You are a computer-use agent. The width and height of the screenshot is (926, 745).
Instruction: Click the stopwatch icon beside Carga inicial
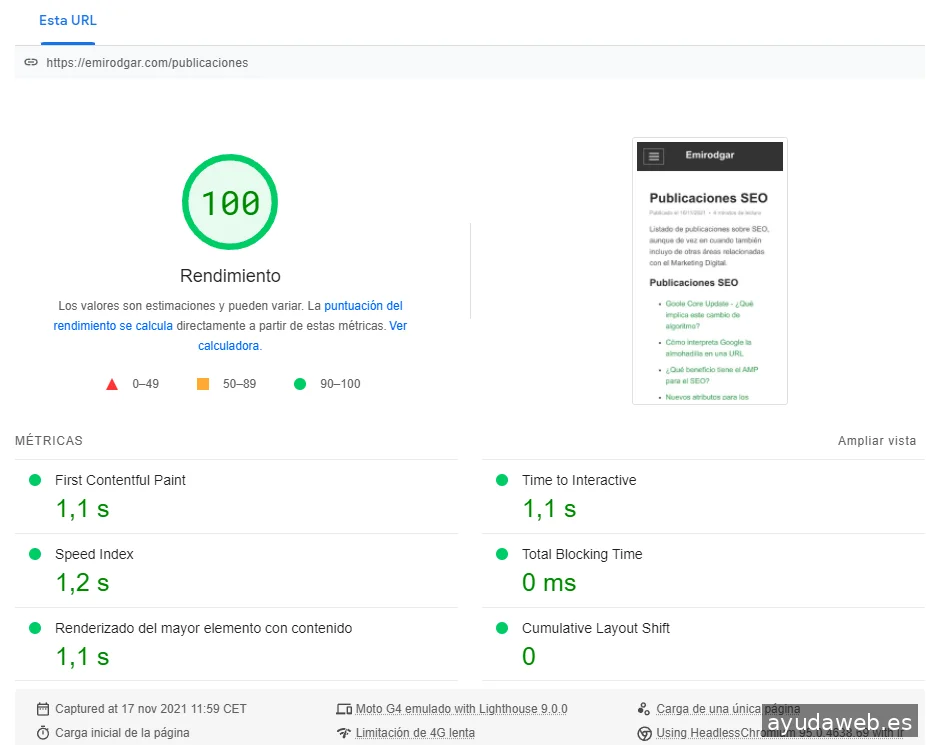[x=43, y=733]
